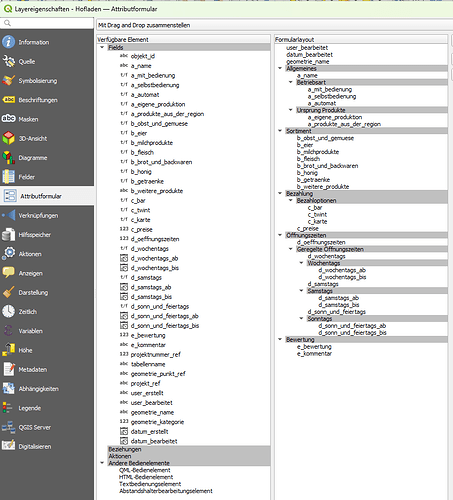This screenshot has width=453, height=500.
Task: Collapse the Fields tree group
Action: [102, 47]
